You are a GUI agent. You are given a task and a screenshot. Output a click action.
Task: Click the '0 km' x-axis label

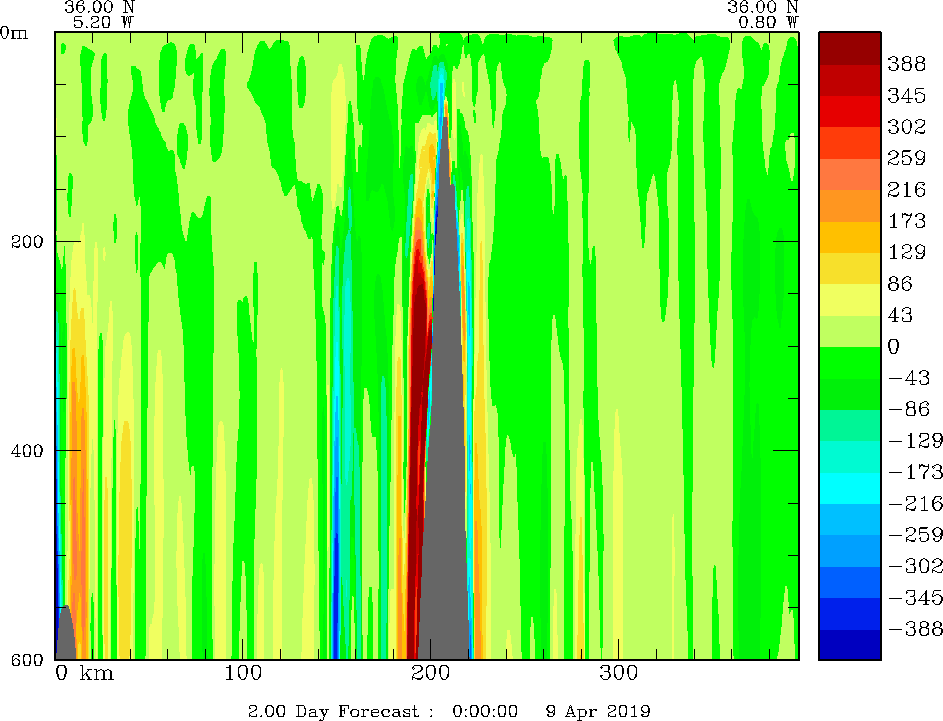tap(84, 673)
